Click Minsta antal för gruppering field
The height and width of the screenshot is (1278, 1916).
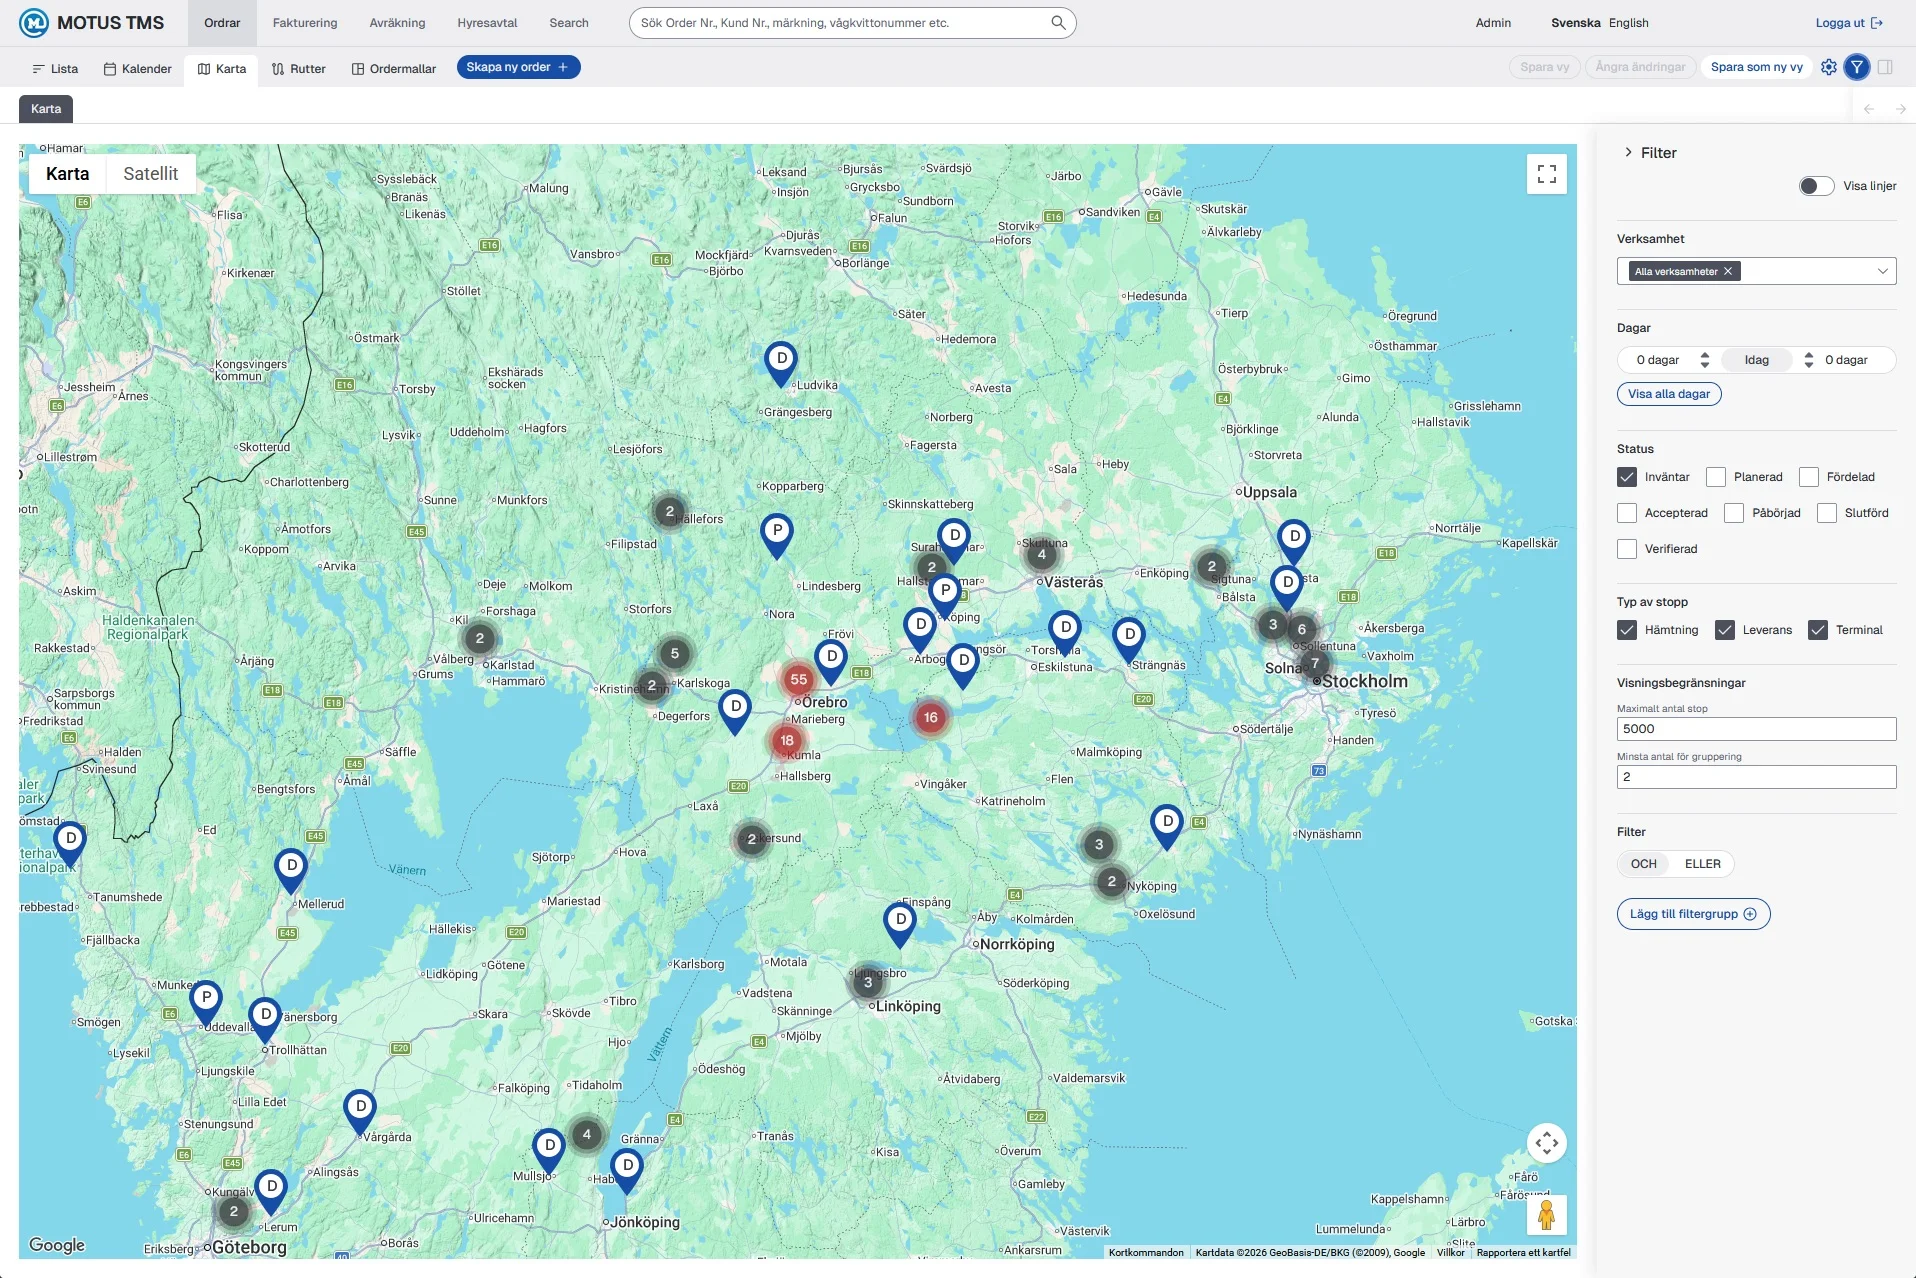(x=1756, y=777)
